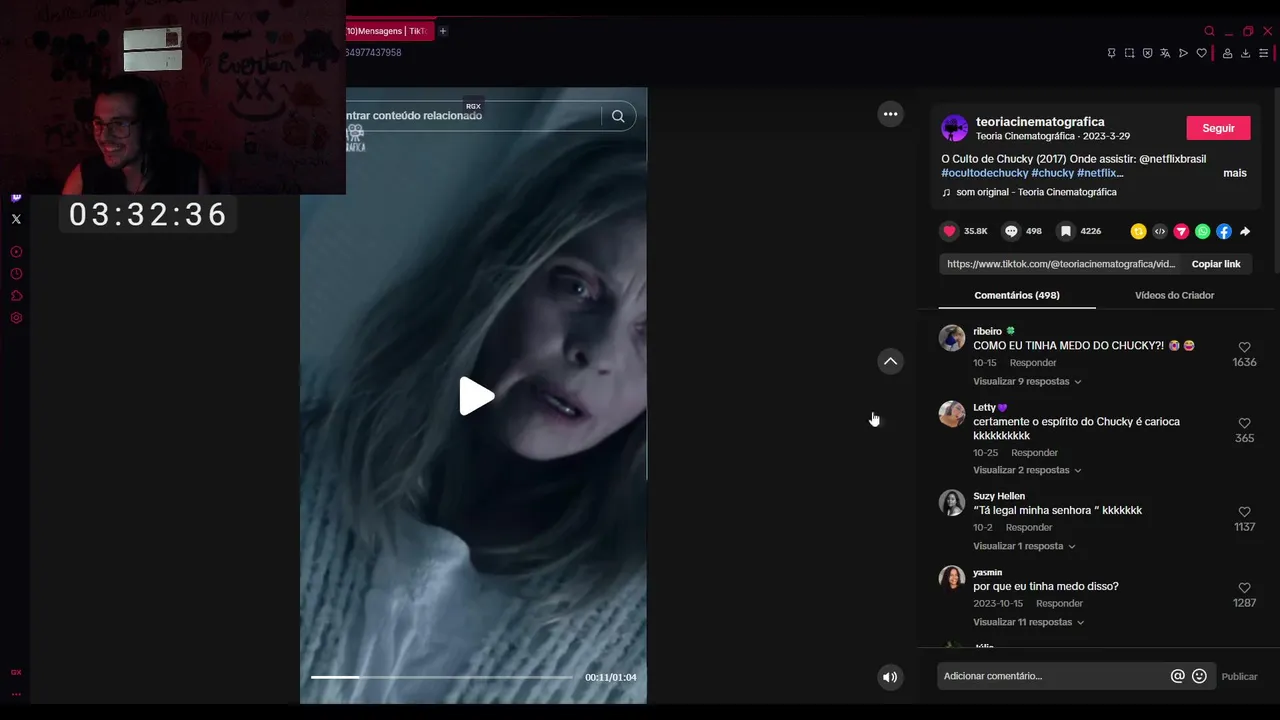Viewport: 1280px width, 720px height.
Task: Share the video via WhatsApp icon
Action: (x=1202, y=231)
